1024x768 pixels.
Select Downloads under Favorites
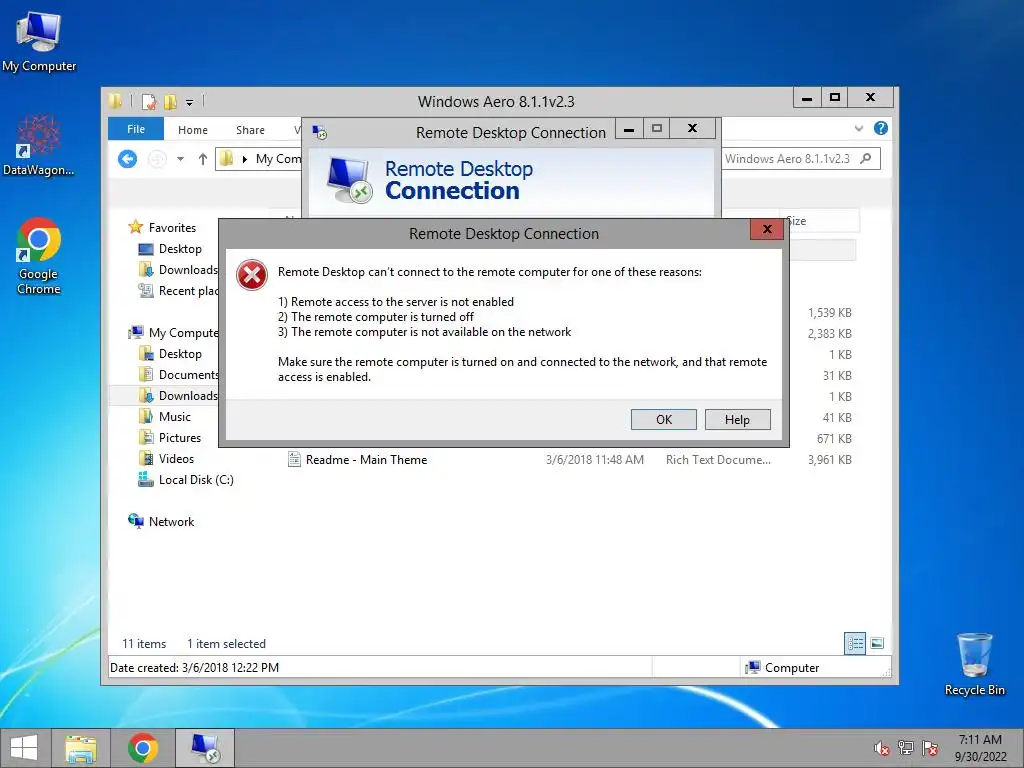coord(178,270)
